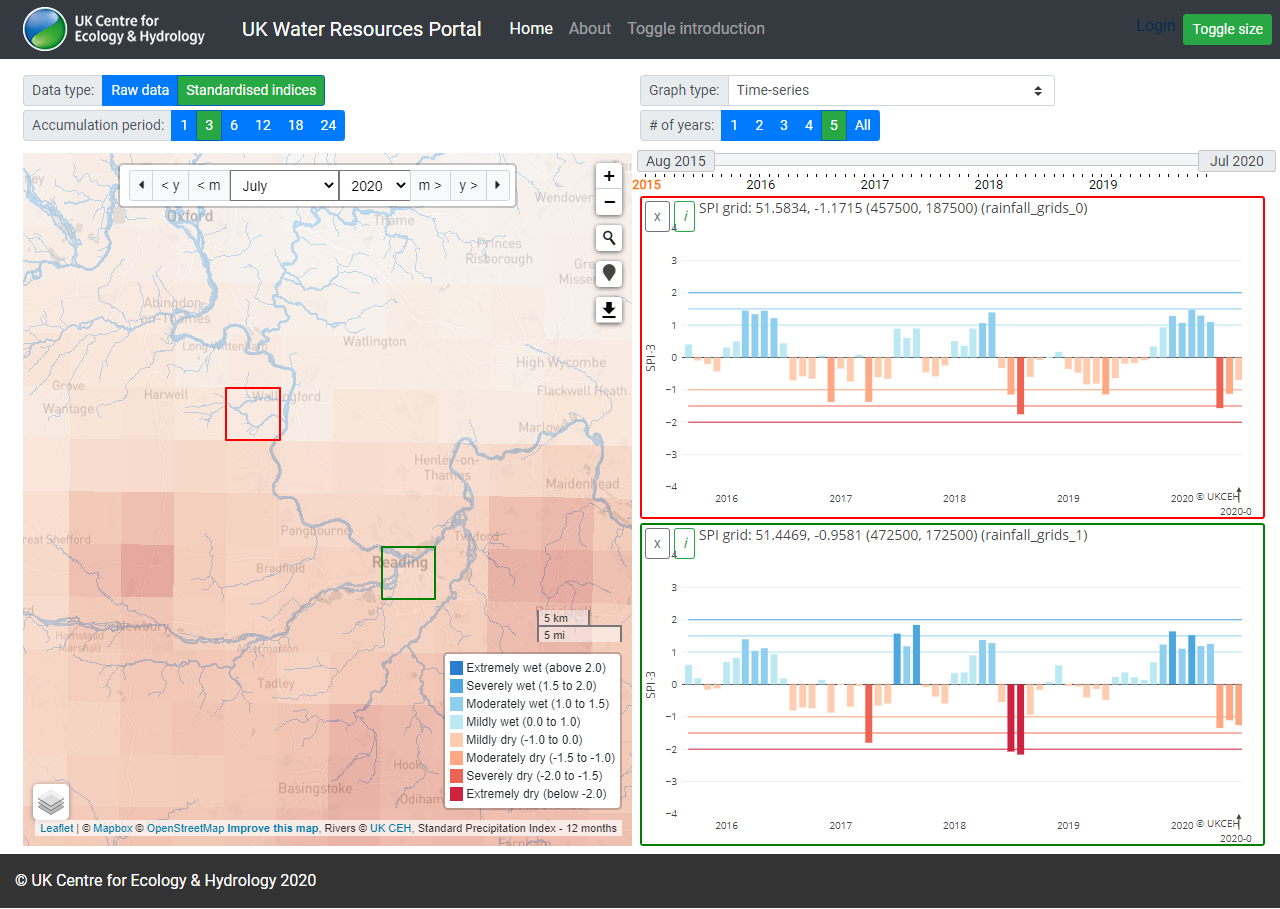This screenshot has height=909, width=1280.
Task: Advance one month with 'm >'
Action: (x=430, y=185)
